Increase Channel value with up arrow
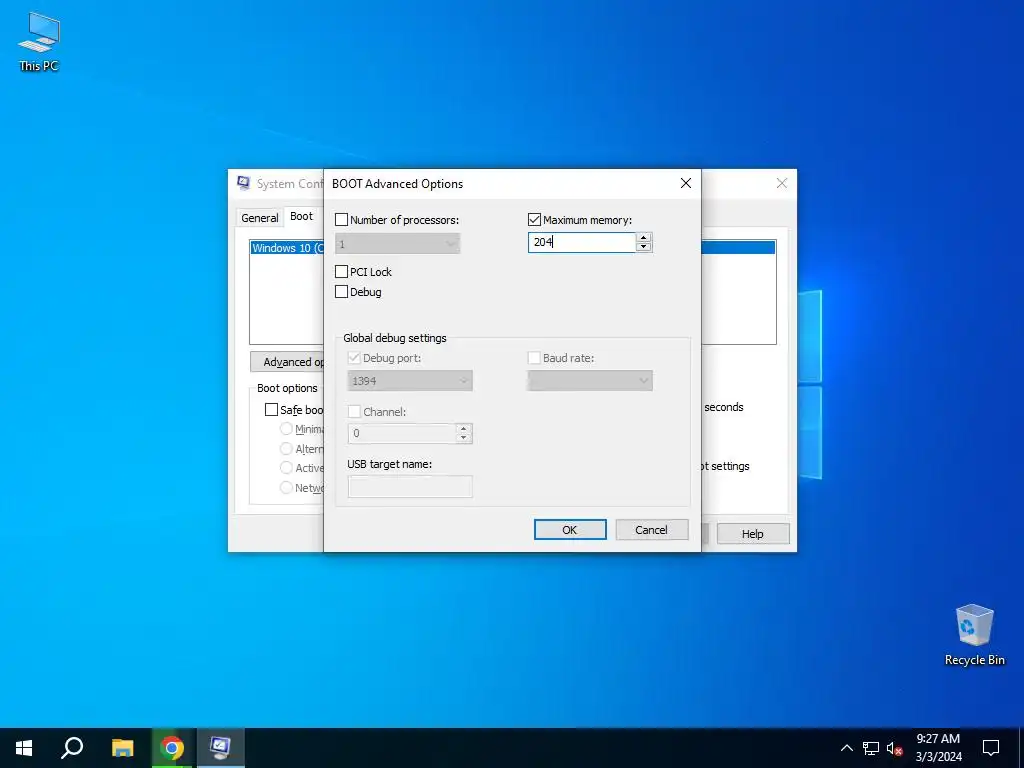Viewport: 1024px width, 768px height. click(464, 428)
